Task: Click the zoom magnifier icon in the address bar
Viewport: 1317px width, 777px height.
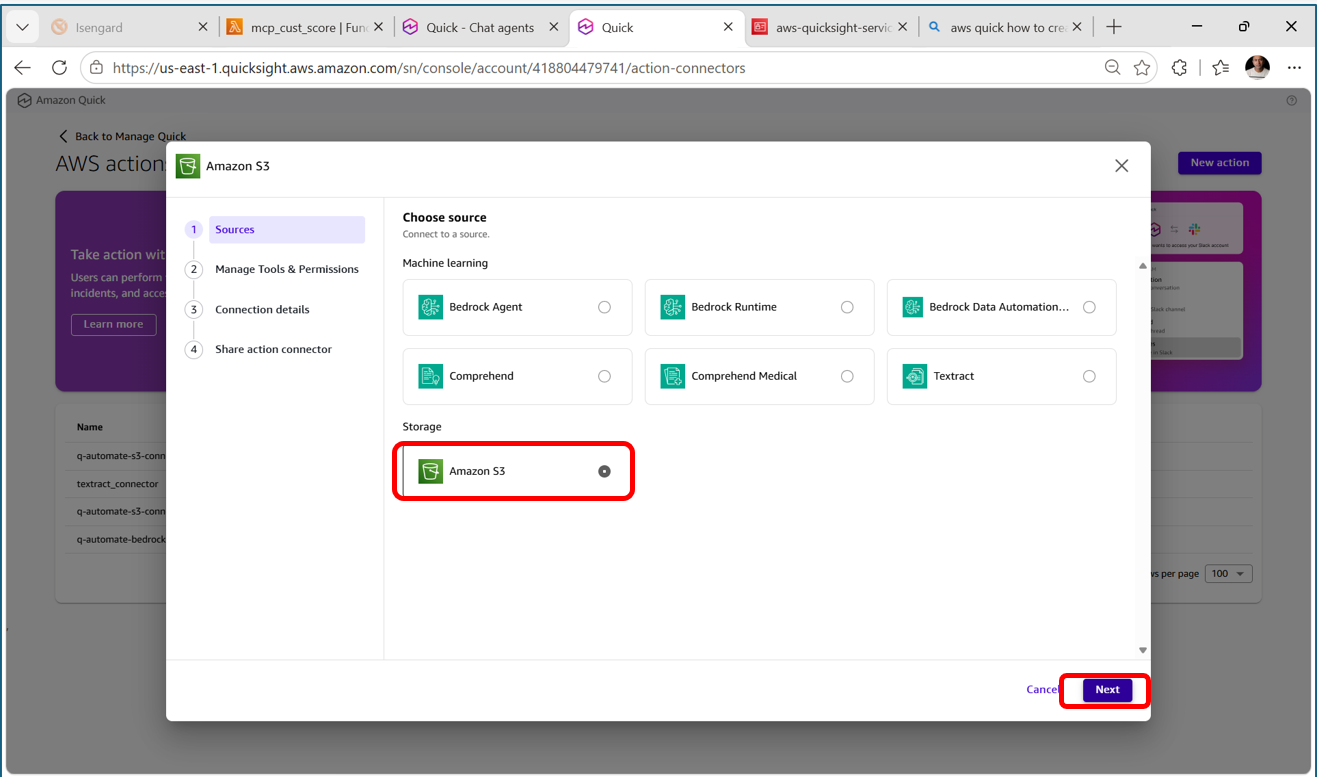Action: pos(1112,68)
